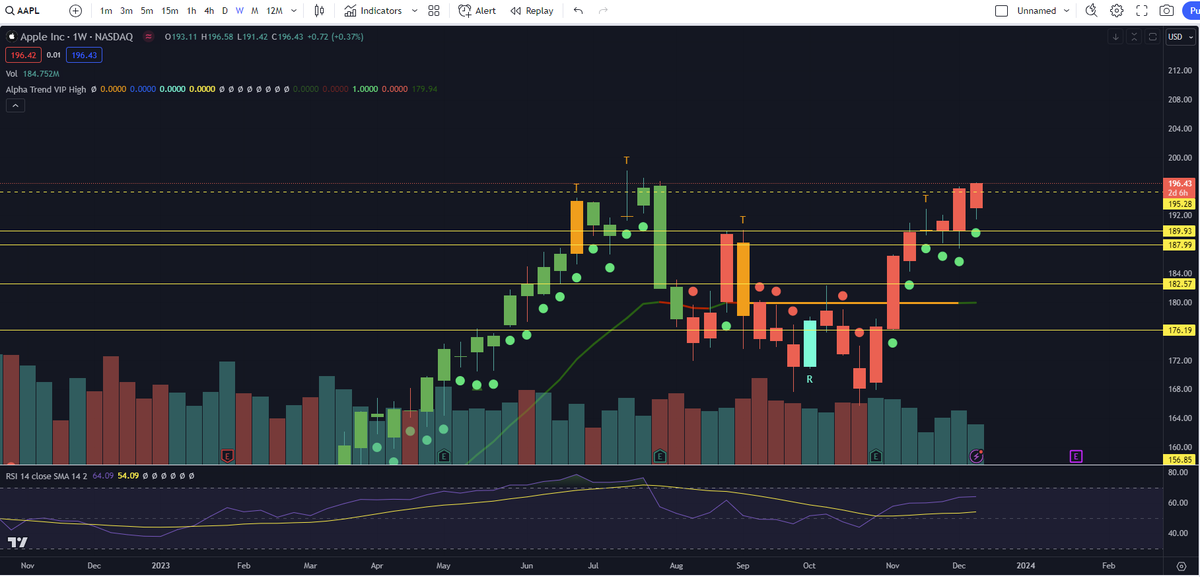Click the compare or add symbol plus icon
Screen dimensions: 1200x577
click(76, 10)
